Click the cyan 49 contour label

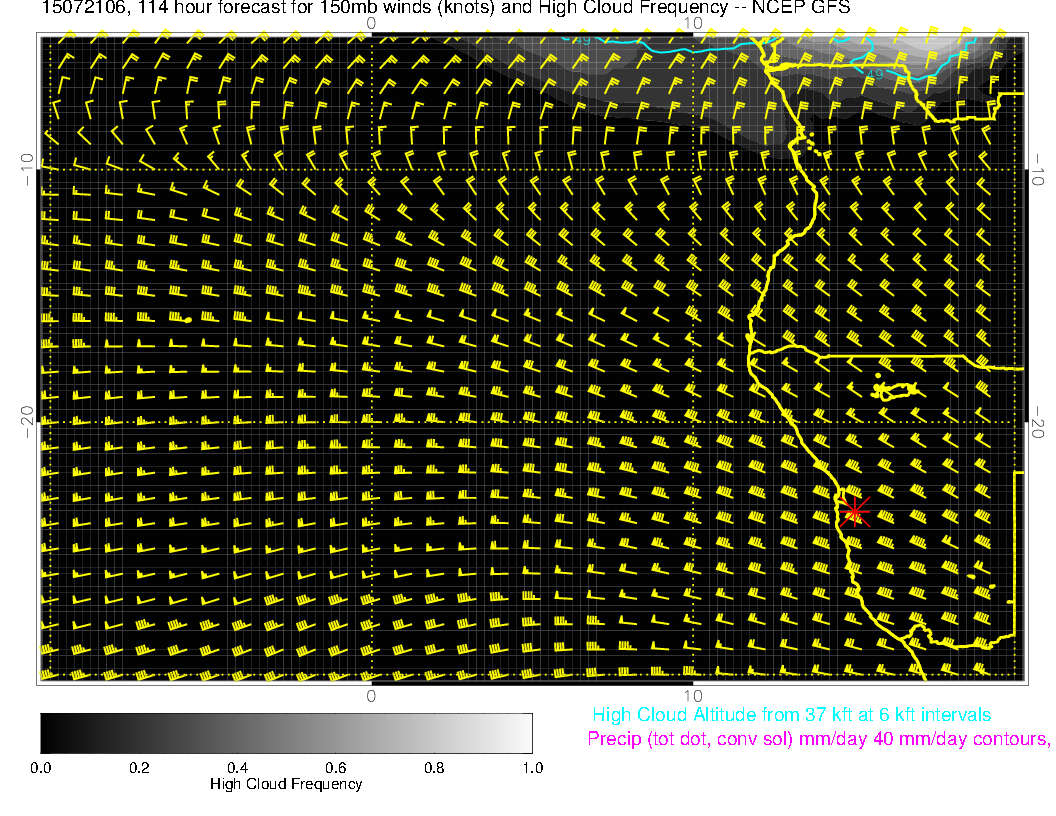pyautogui.click(x=873, y=73)
